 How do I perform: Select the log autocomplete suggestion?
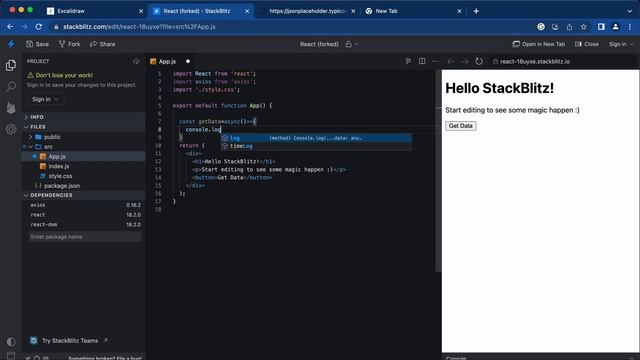tap(316, 138)
